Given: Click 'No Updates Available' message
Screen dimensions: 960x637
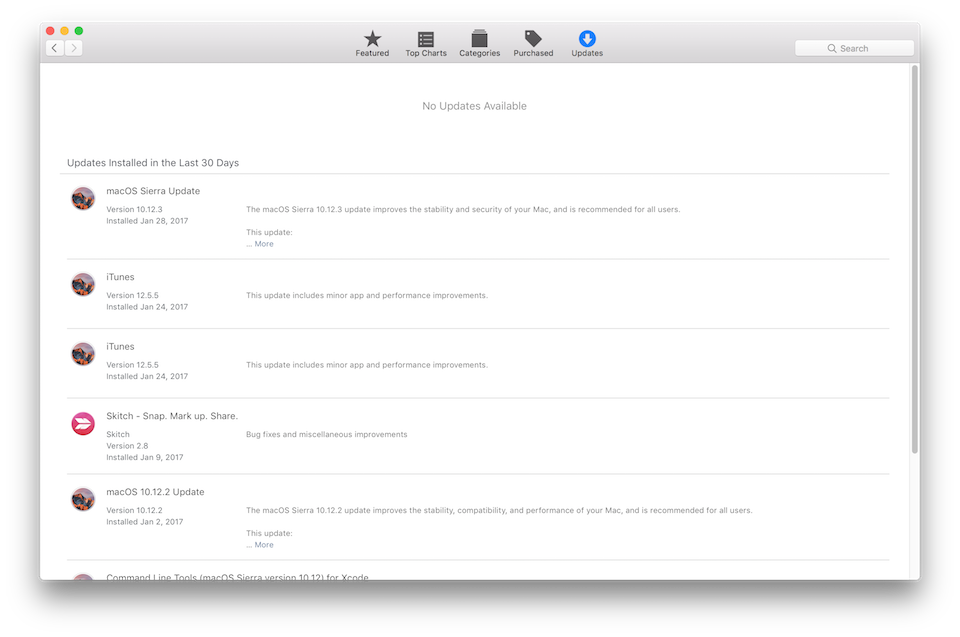Looking at the screenshot, I should (474, 106).
